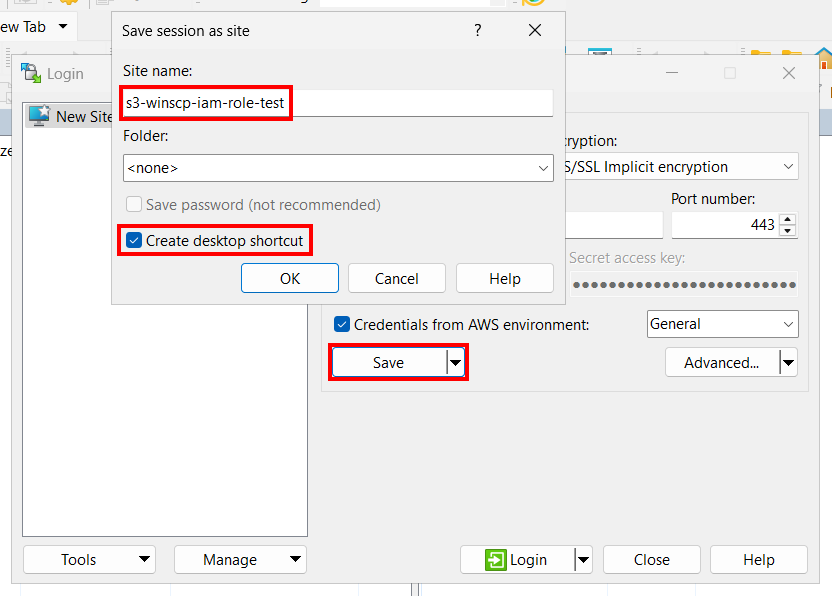Click Cancel in Save session dialog
The height and width of the screenshot is (596, 832).
(396, 279)
